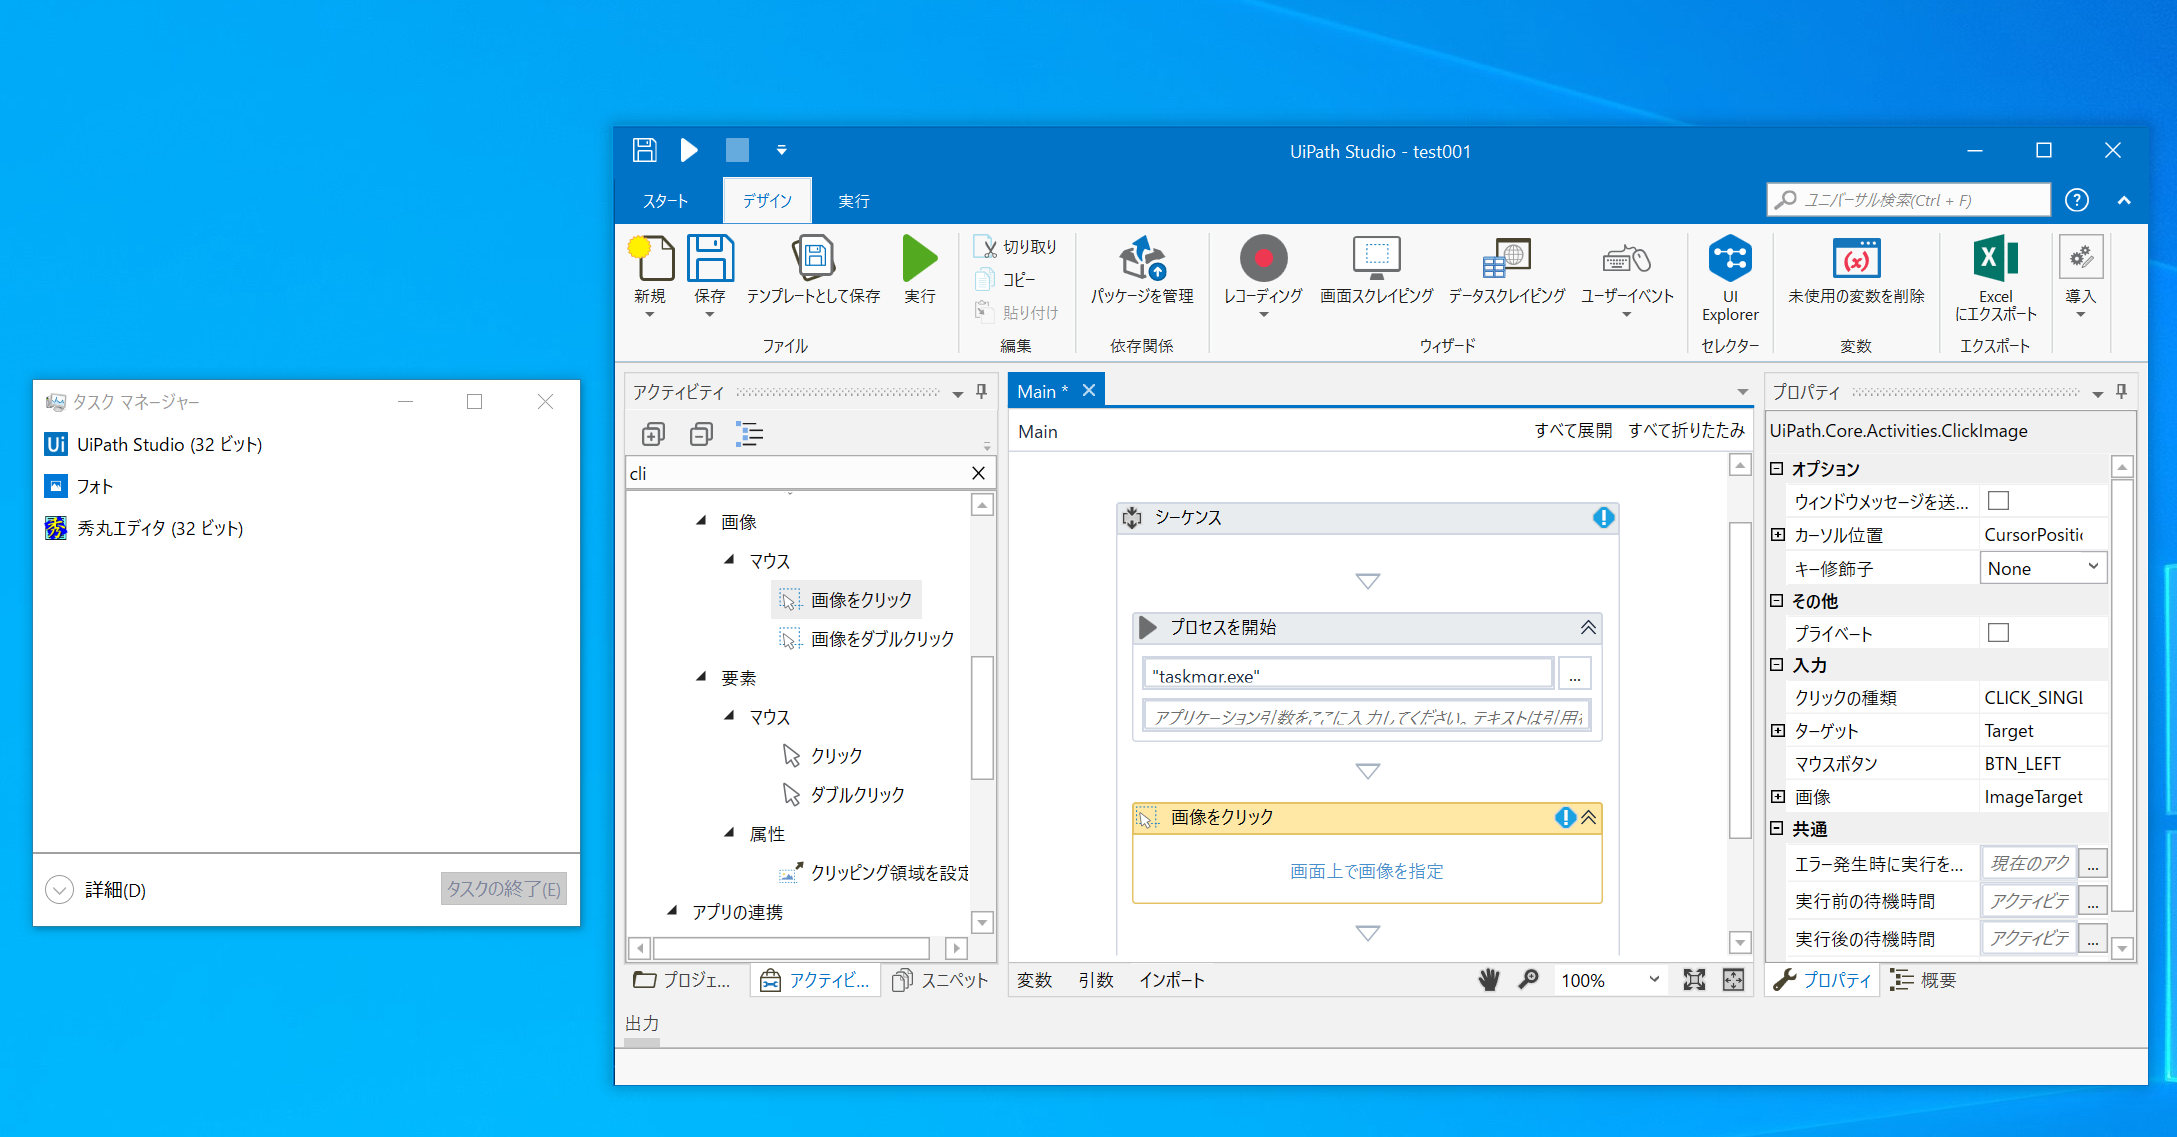
Task: Switch to the スタート ribbon tab
Action: point(666,200)
